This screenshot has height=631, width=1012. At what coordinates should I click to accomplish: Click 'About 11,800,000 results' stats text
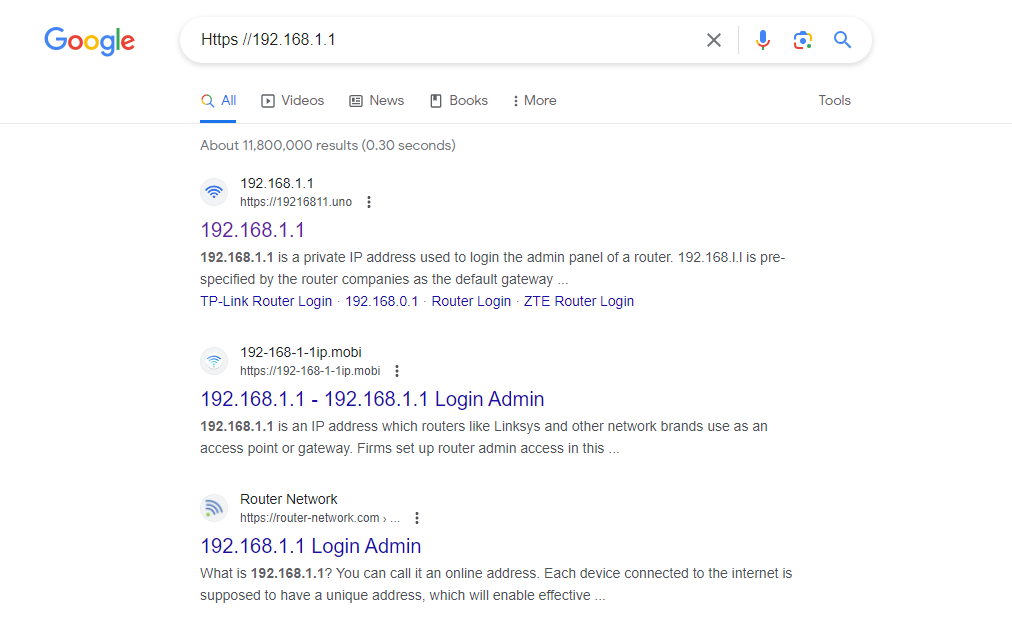tap(328, 145)
